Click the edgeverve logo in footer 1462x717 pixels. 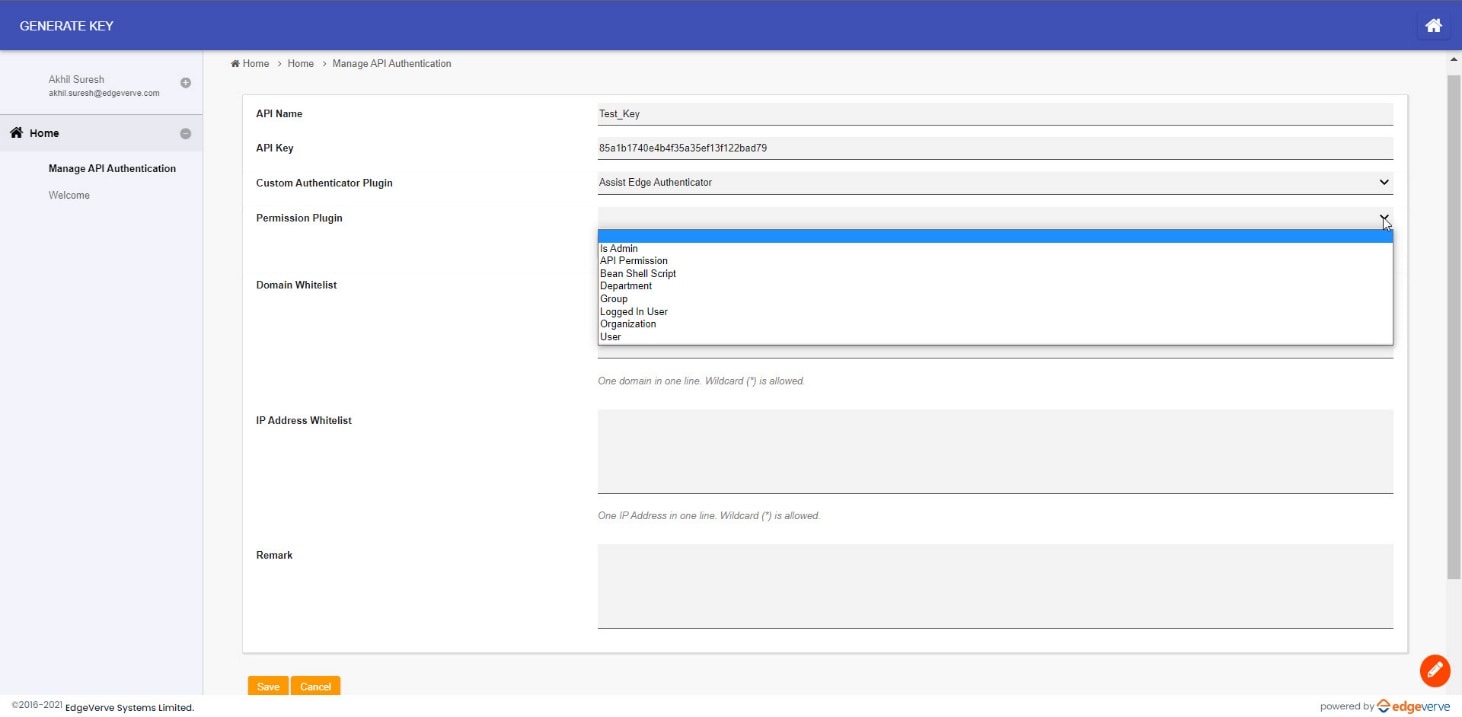click(1413, 706)
